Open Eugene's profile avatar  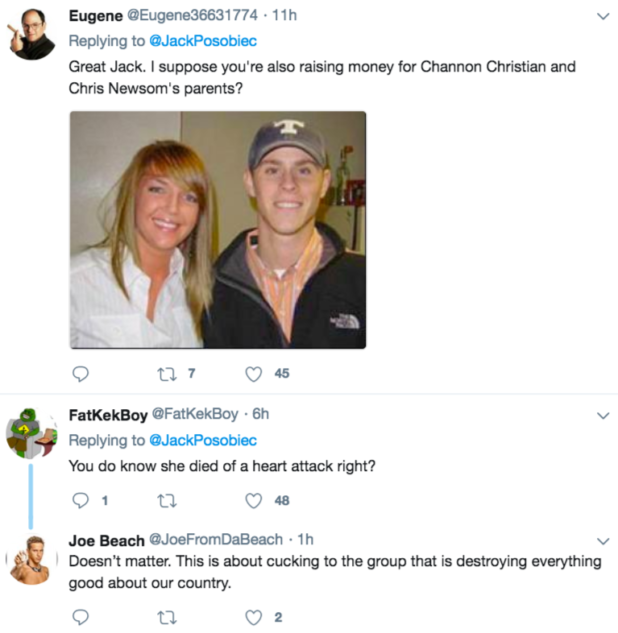(x=32, y=34)
